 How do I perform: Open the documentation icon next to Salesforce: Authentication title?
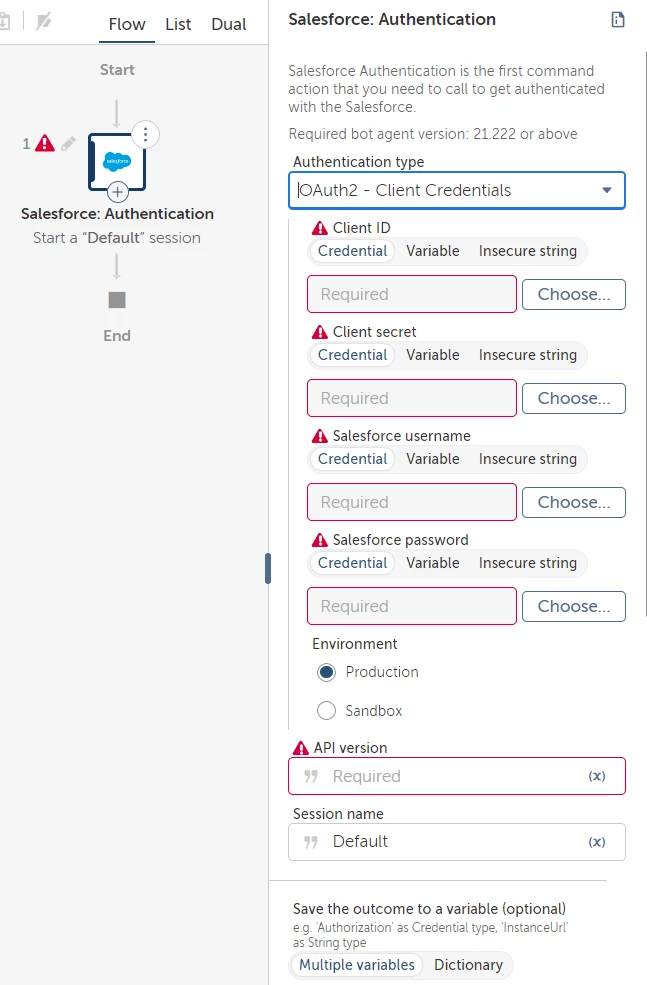618,19
